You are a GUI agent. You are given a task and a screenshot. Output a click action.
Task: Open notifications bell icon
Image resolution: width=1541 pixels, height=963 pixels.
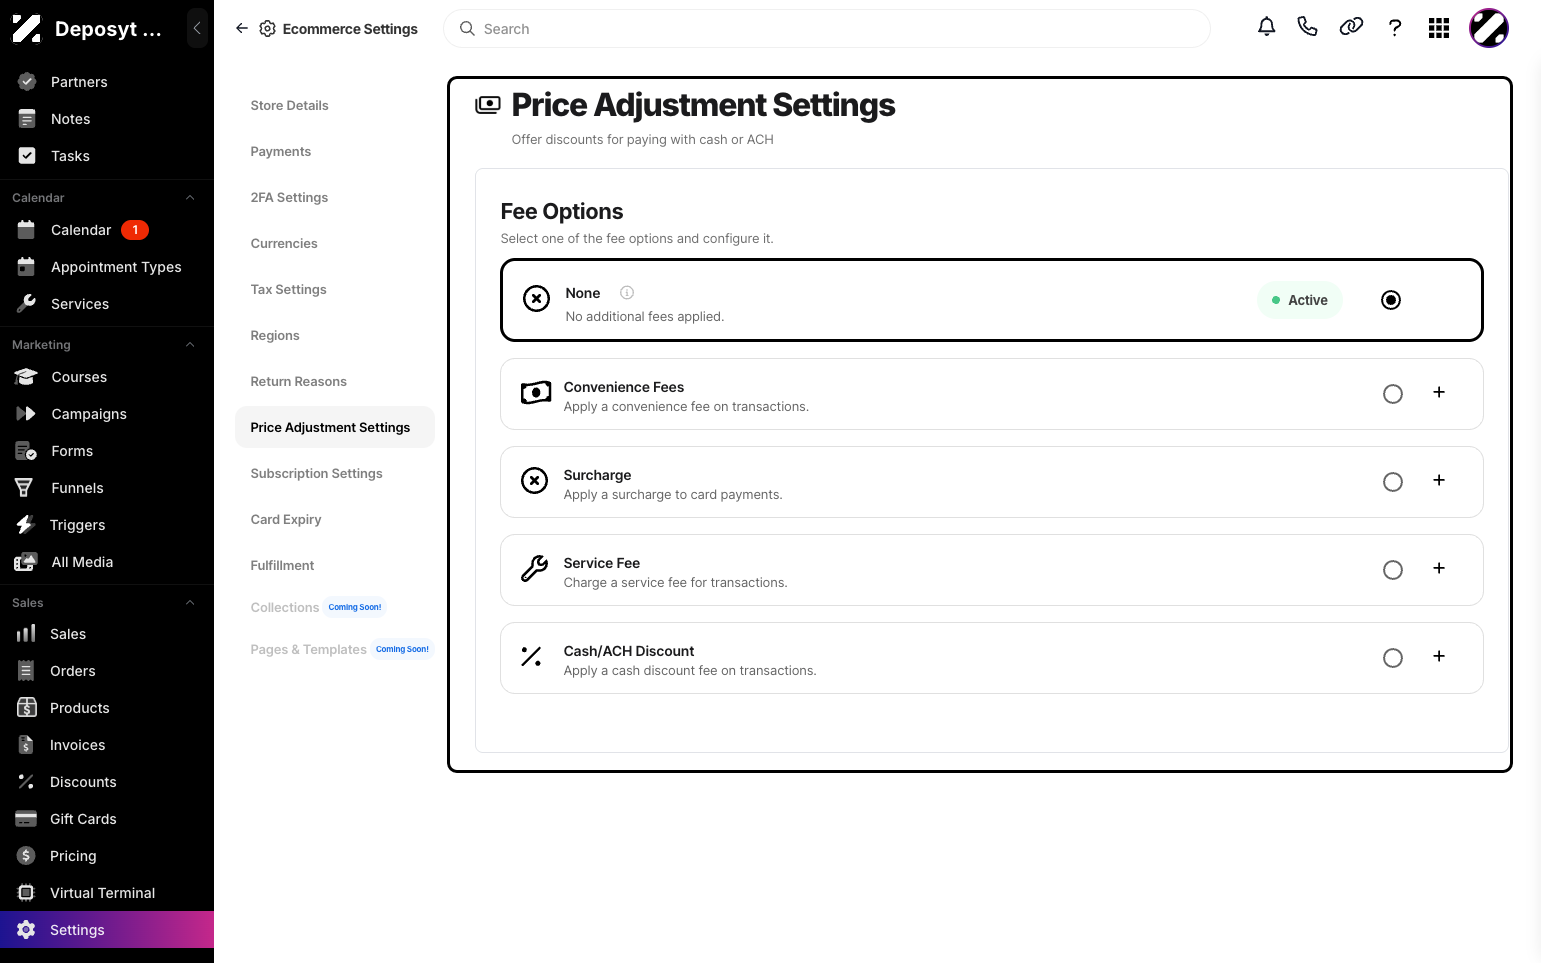pyautogui.click(x=1266, y=27)
